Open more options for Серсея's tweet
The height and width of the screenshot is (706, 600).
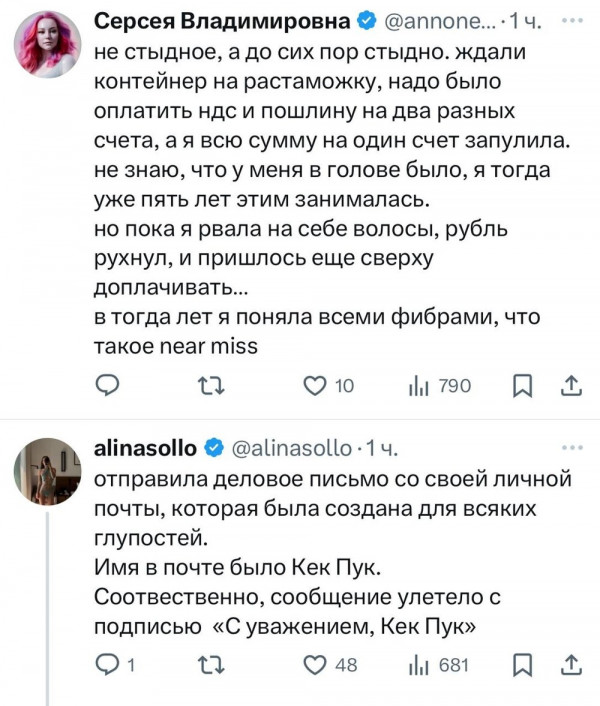click(x=572, y=20)
